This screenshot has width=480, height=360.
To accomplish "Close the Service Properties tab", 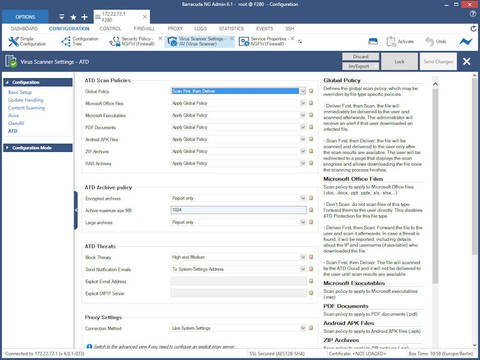I will [x=292, y=39].
